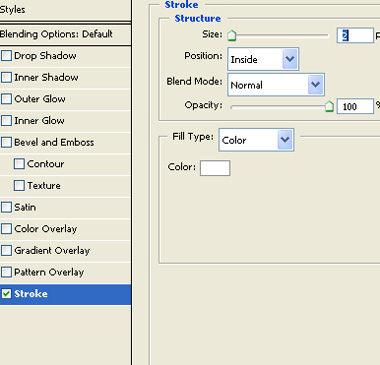The height and width of the screenshot is (365, 380).
Task: Uncheck the Stroke checkbox
Action: click(6, 294)
